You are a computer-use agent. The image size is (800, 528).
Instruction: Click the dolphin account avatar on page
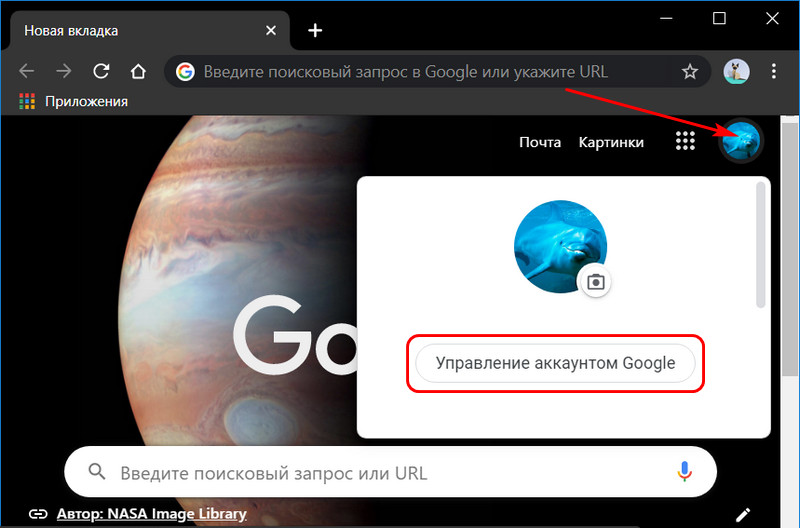tap(741, 140)
